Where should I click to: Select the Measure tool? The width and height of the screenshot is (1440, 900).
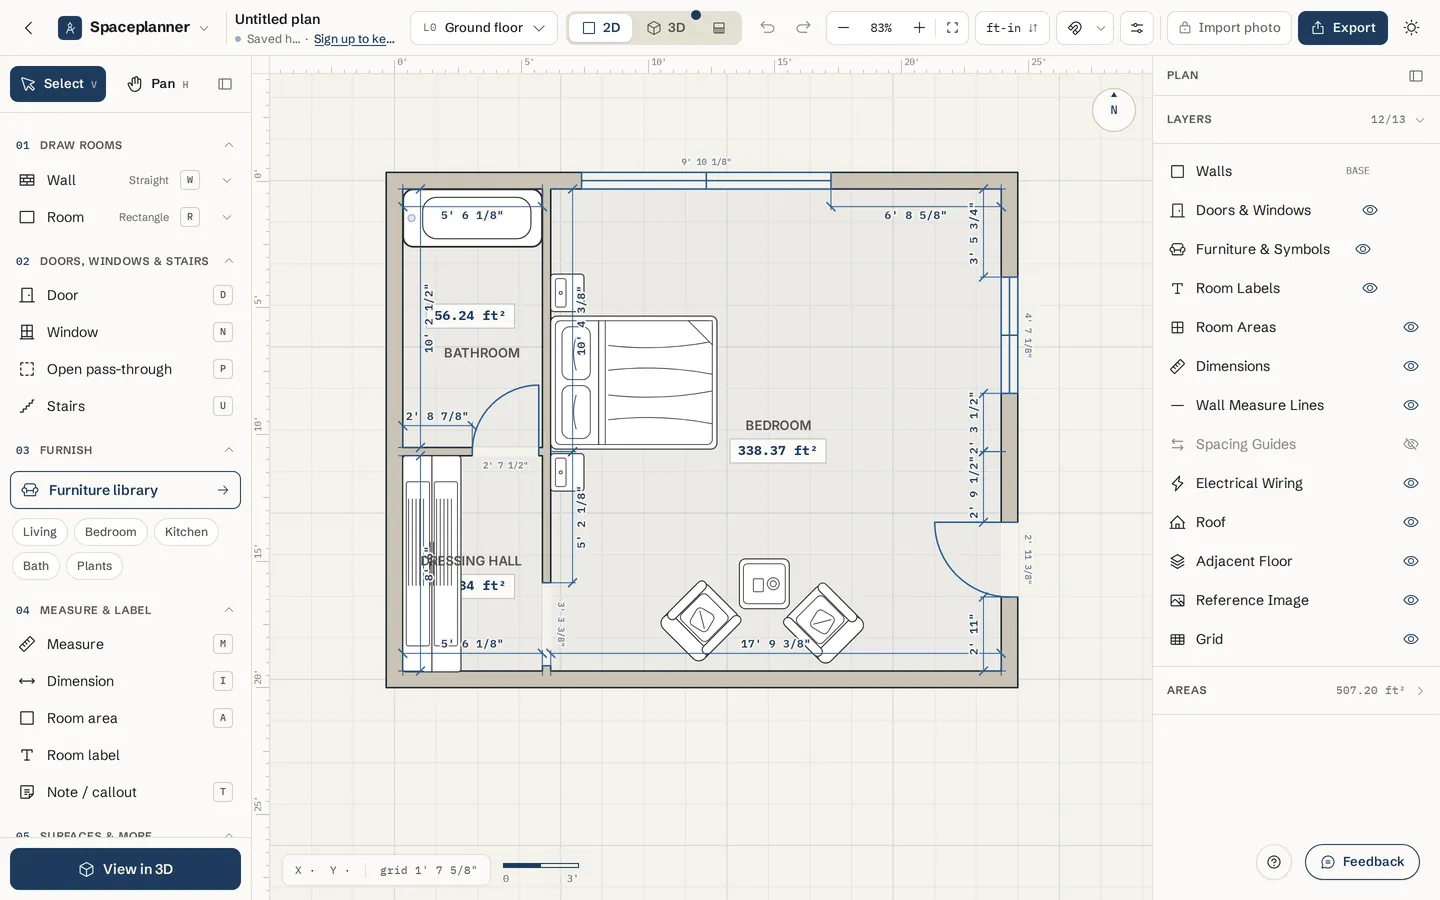pos(125,644)
